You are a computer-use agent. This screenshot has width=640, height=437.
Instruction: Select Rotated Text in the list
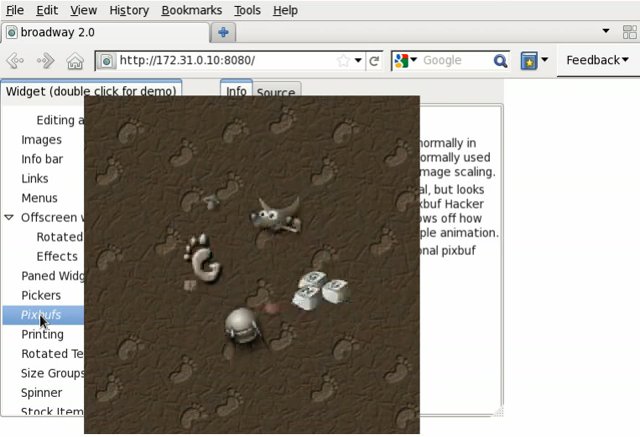(52, 354)
